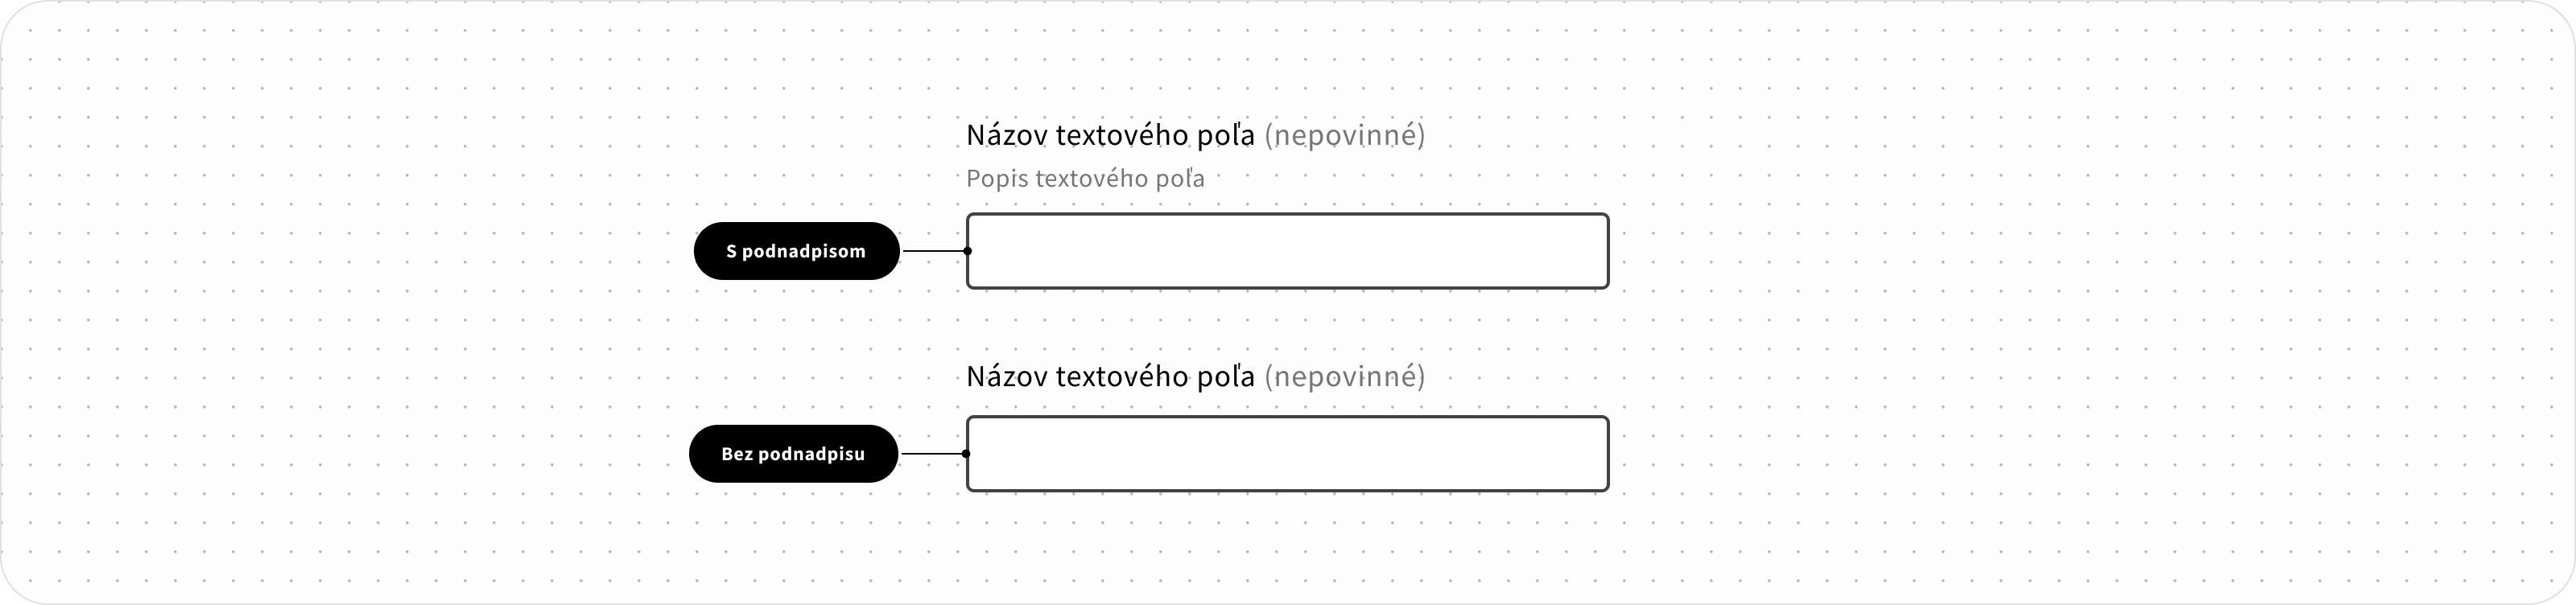Click the border of the upper input box
This screenshot has height=605, width=2576.
point(1286,214)
